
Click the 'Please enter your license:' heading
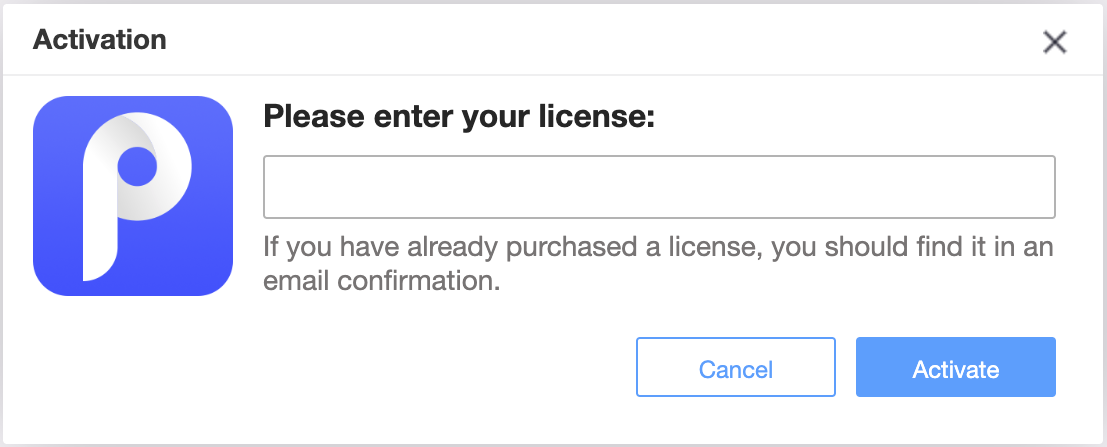459,116
